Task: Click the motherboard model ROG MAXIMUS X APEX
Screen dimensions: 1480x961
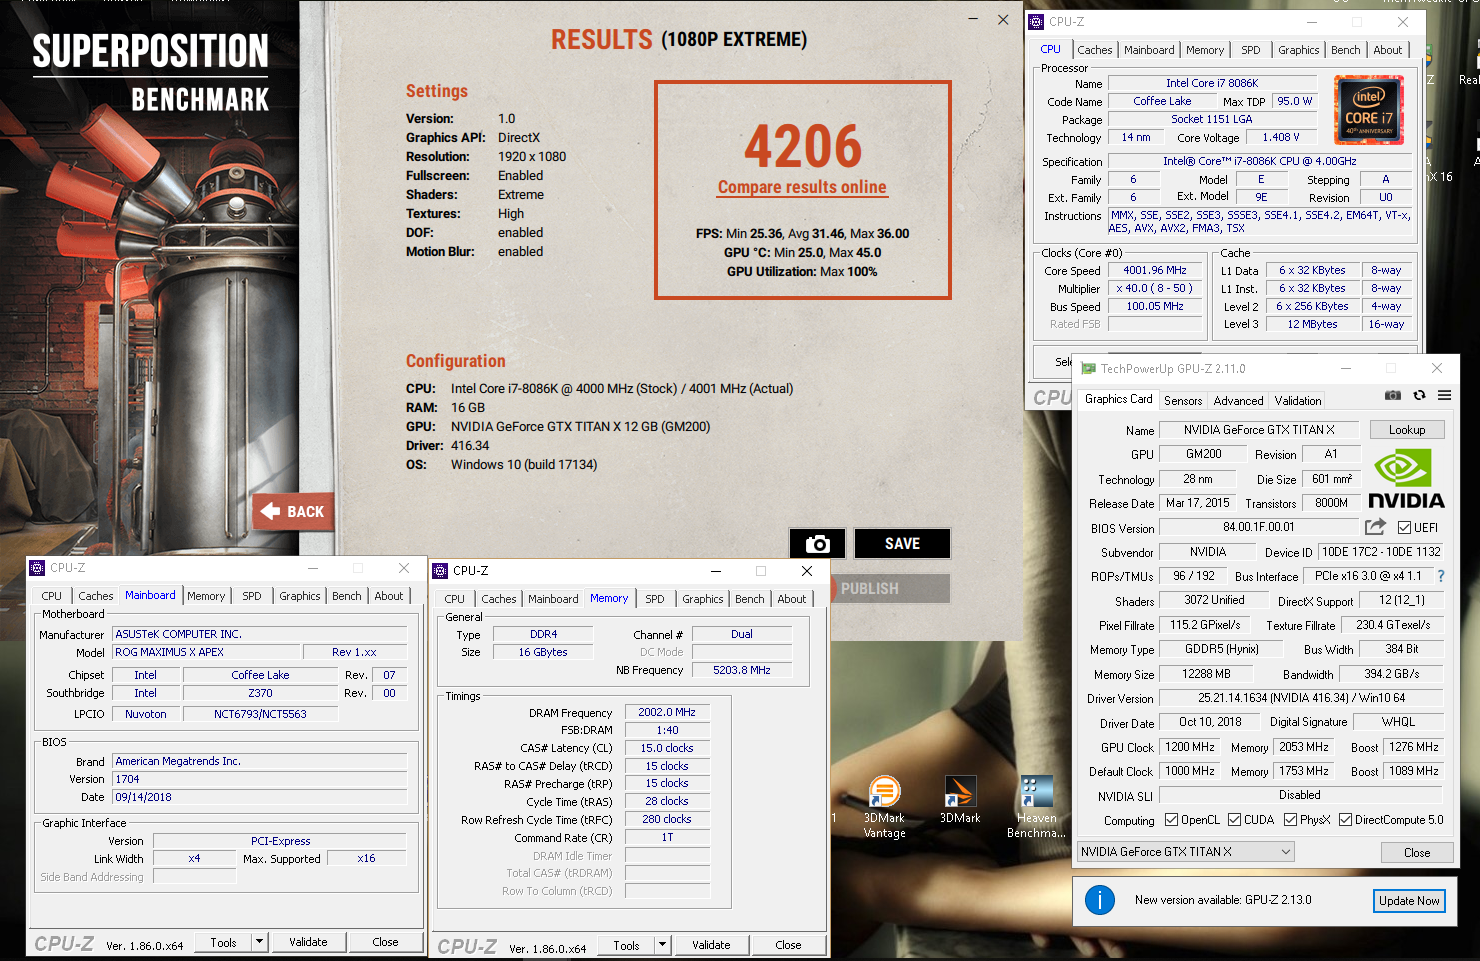Action: pos(205,652)
